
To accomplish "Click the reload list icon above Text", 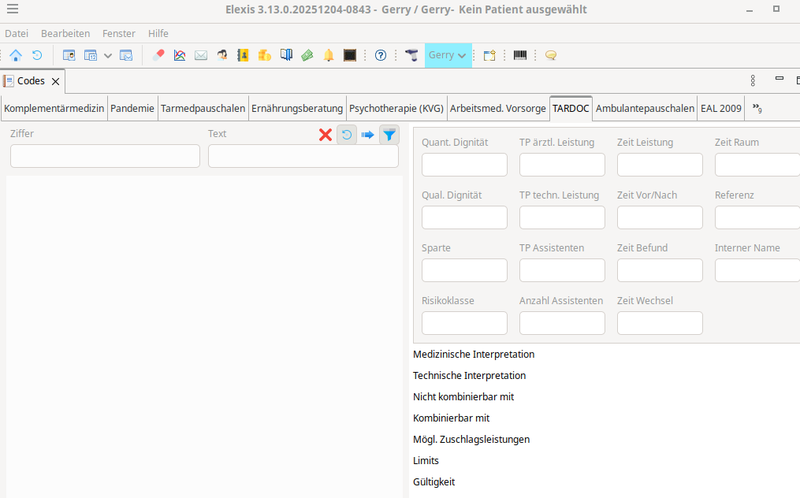I will (346, 135).
